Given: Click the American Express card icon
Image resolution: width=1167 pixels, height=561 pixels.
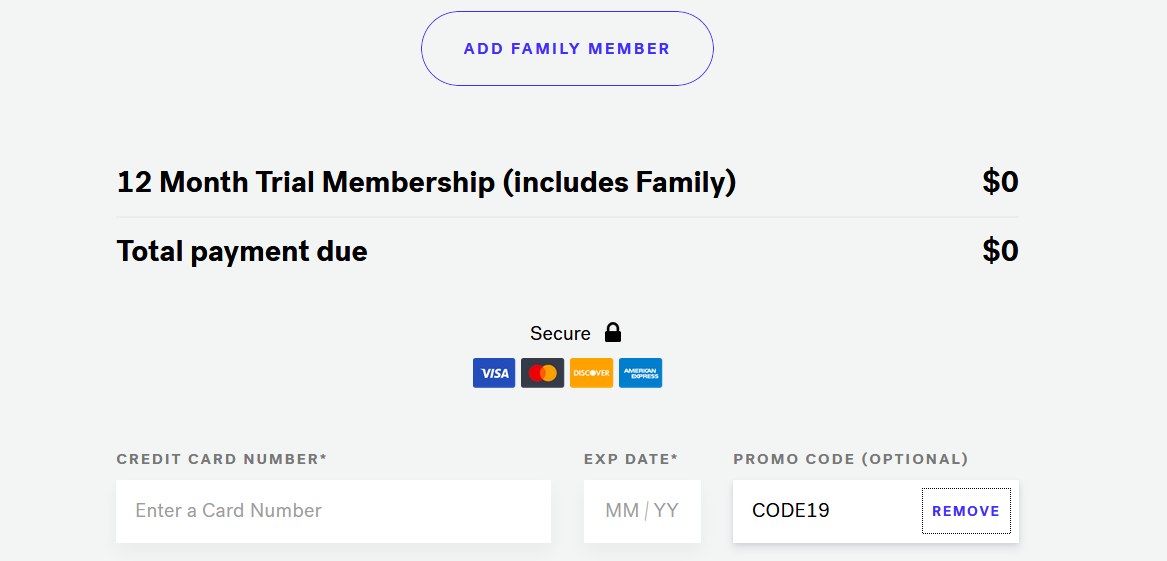Looking at the screenshot, I should [641, 373].
